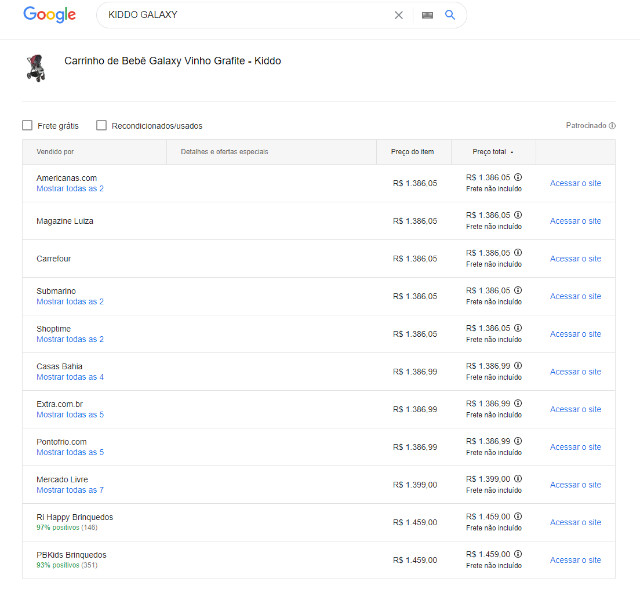Open the Google logo homepage link

[x=49, y=15]
